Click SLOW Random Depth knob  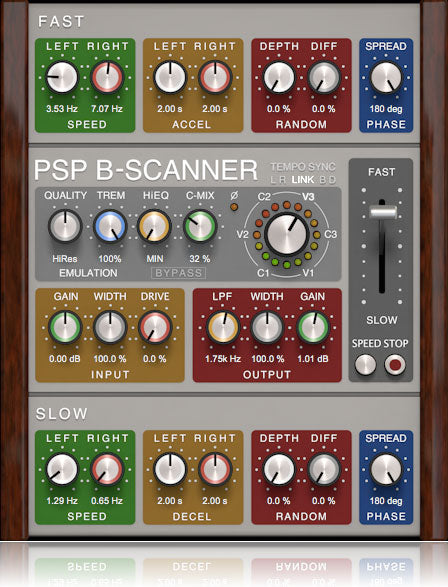click(x=279, y=469)
